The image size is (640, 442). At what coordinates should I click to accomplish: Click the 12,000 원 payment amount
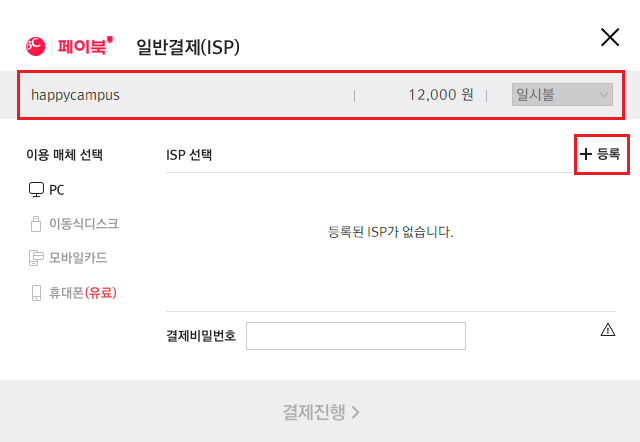440,95
